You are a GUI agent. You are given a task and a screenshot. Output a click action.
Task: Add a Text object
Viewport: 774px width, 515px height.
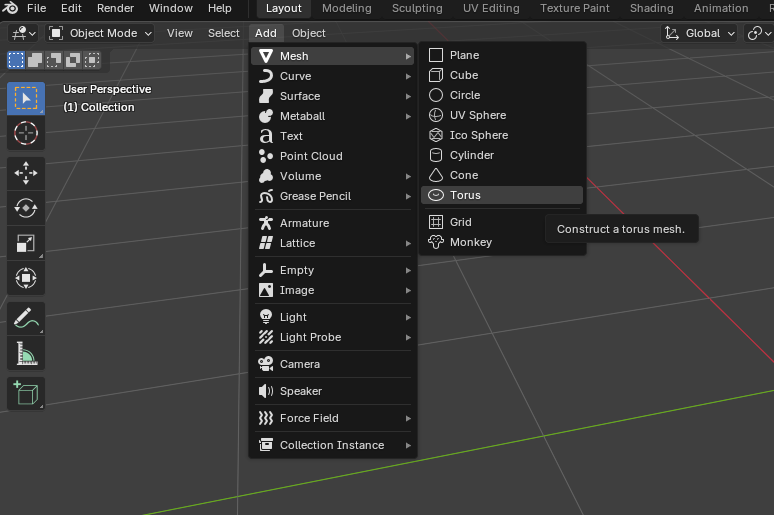click(333, 136)
